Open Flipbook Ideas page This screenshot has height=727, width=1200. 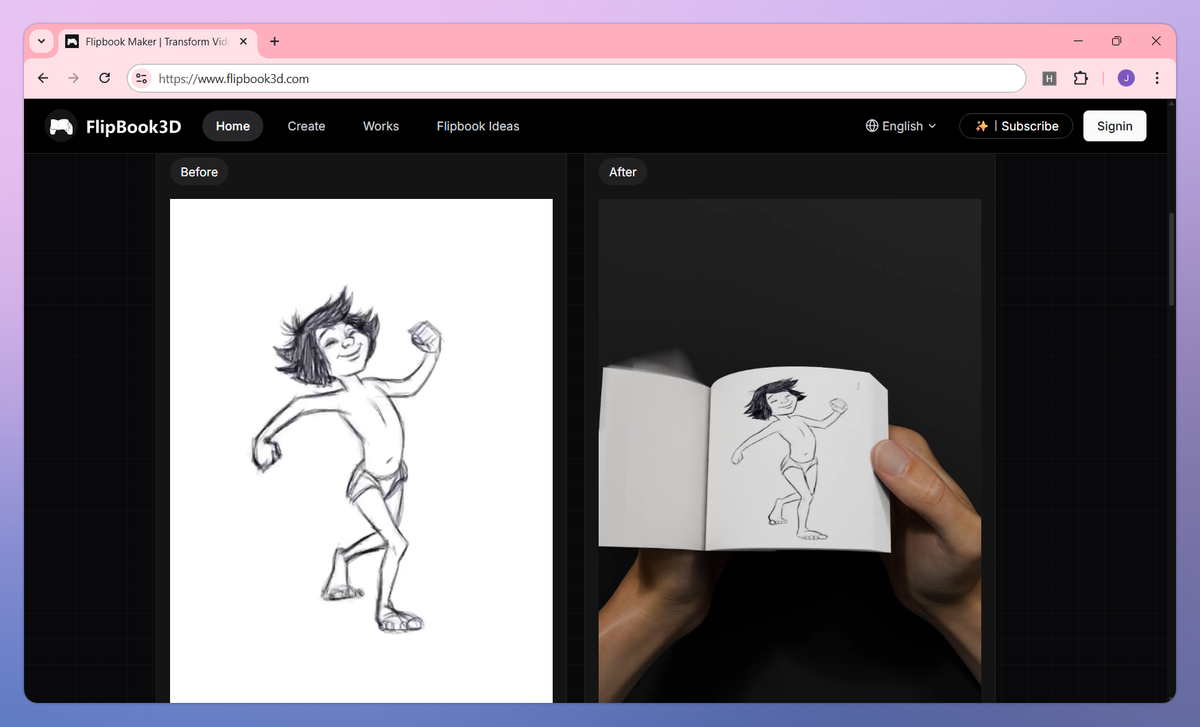[478, 126]
